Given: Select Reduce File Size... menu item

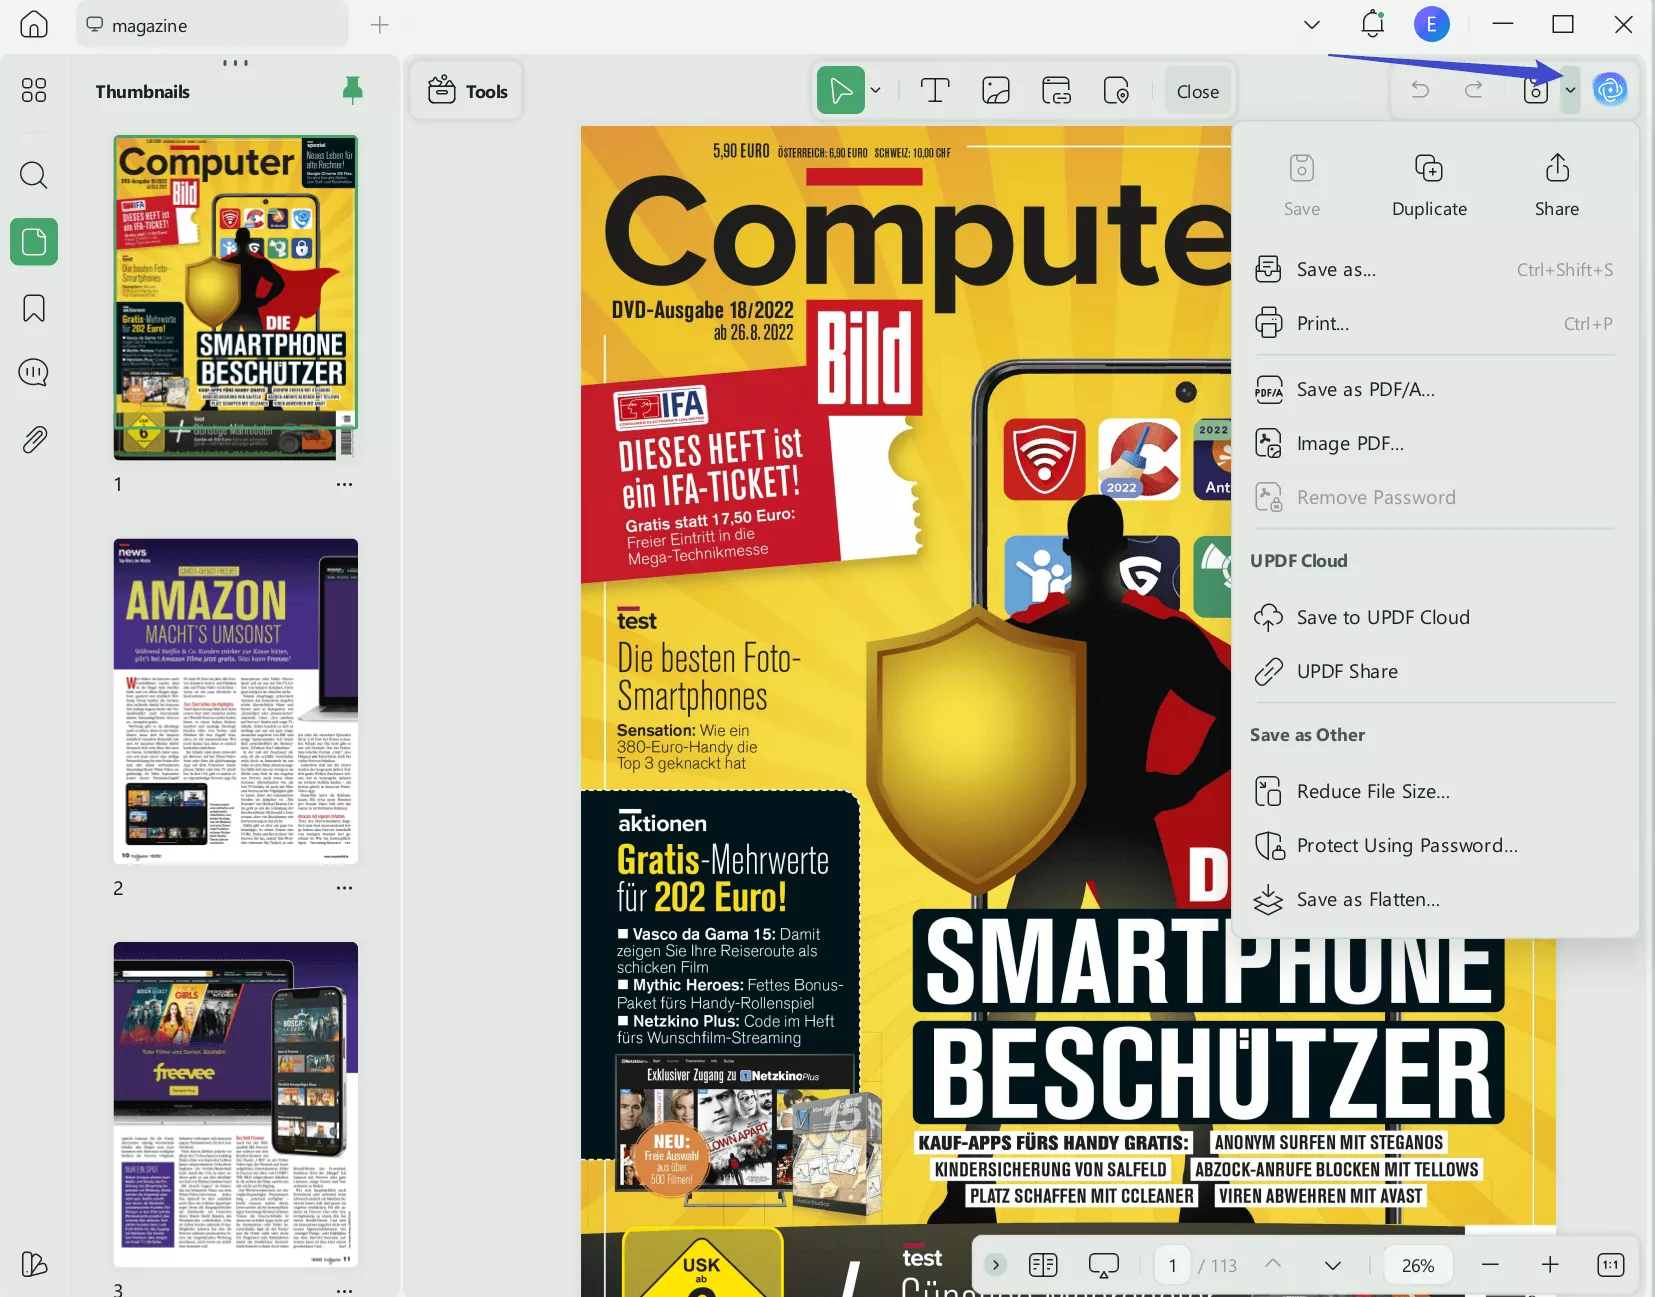Looking at the screenshot, I should (1372, 792).
